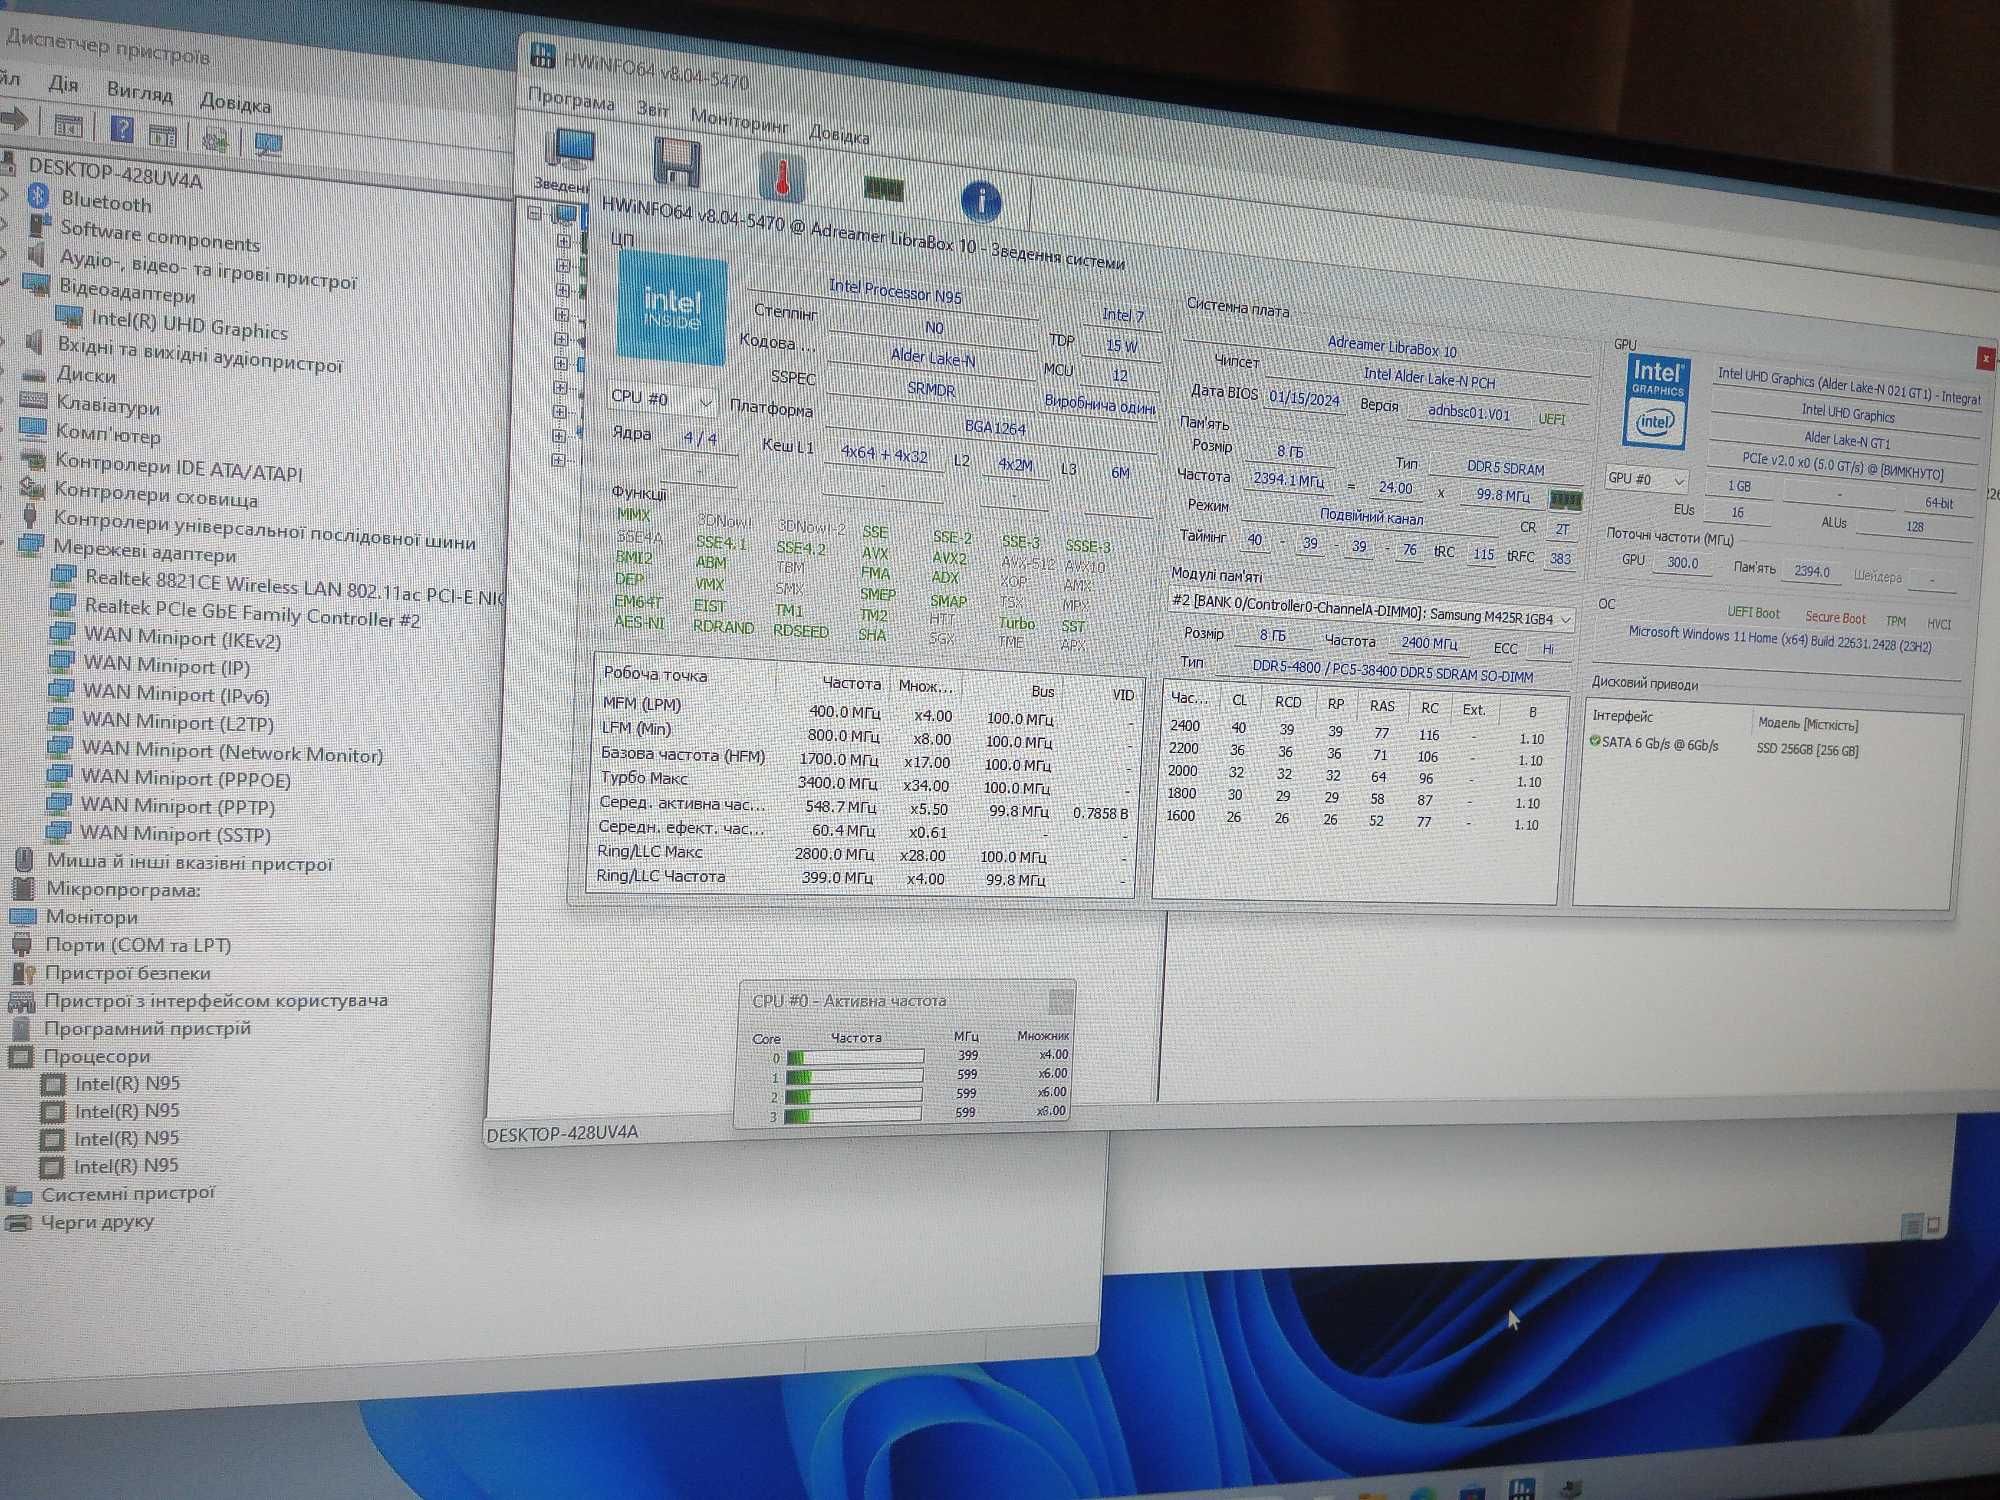This screenshot has width=2000, height=1500.
Task: Click the Intel Processor N95 name field
Action: 895,292
